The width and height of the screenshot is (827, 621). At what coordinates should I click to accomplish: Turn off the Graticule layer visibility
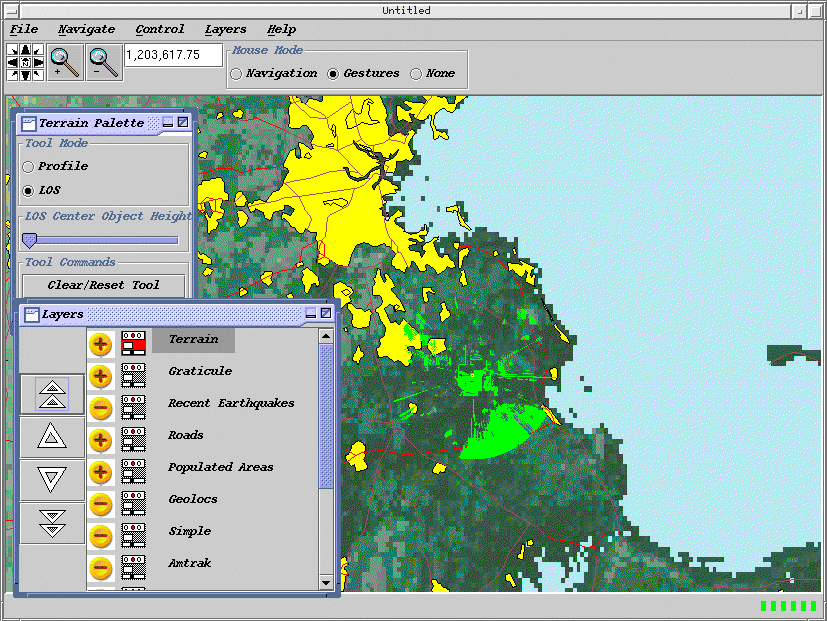tap(100, 376)
